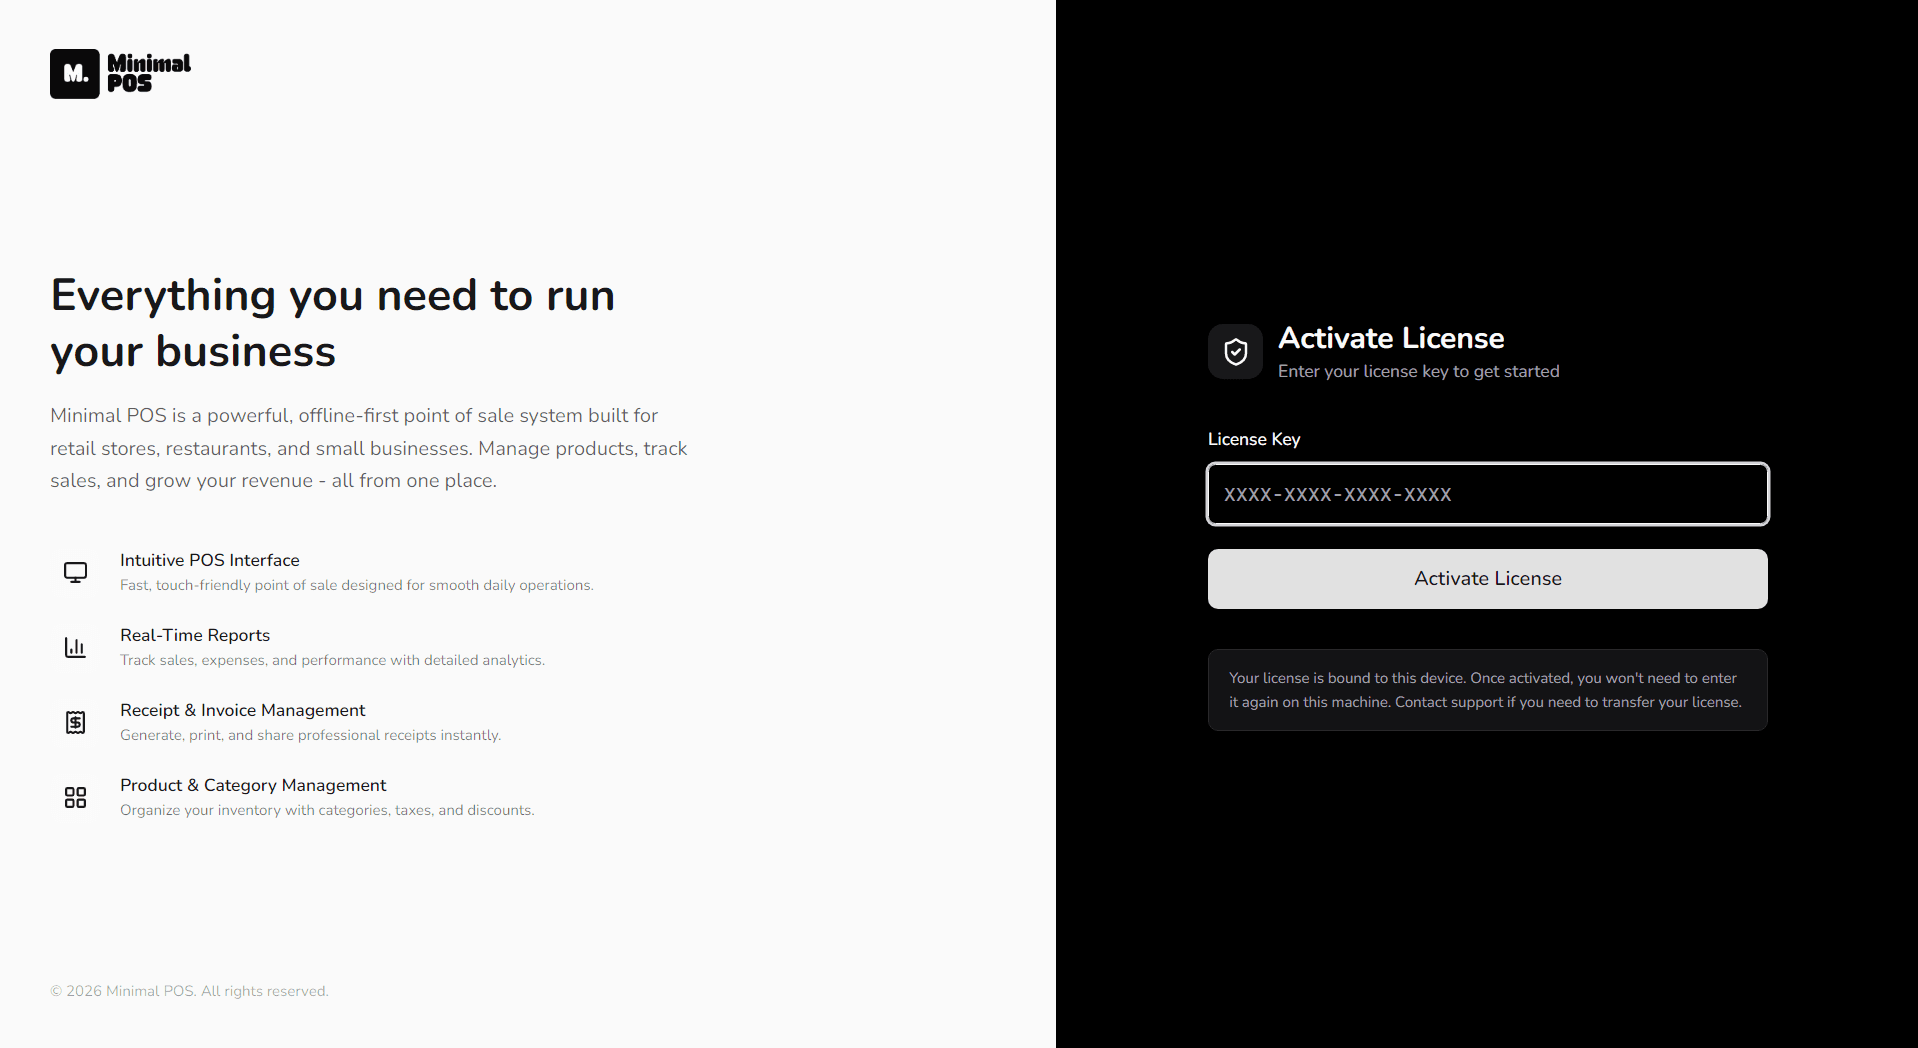
Task: Click the Real-Time Reports title
Action: pos(195,635)
